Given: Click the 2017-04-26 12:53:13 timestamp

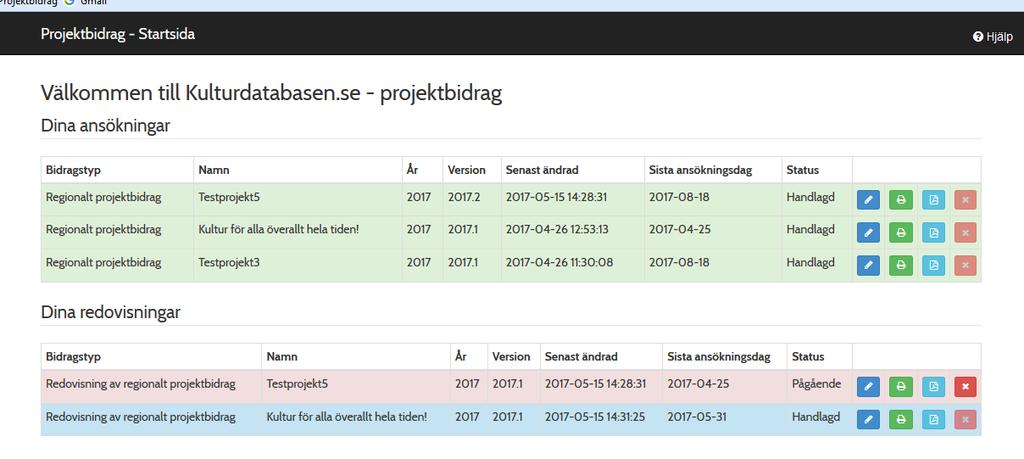Looking at the screenshot, I should point(557,230).
